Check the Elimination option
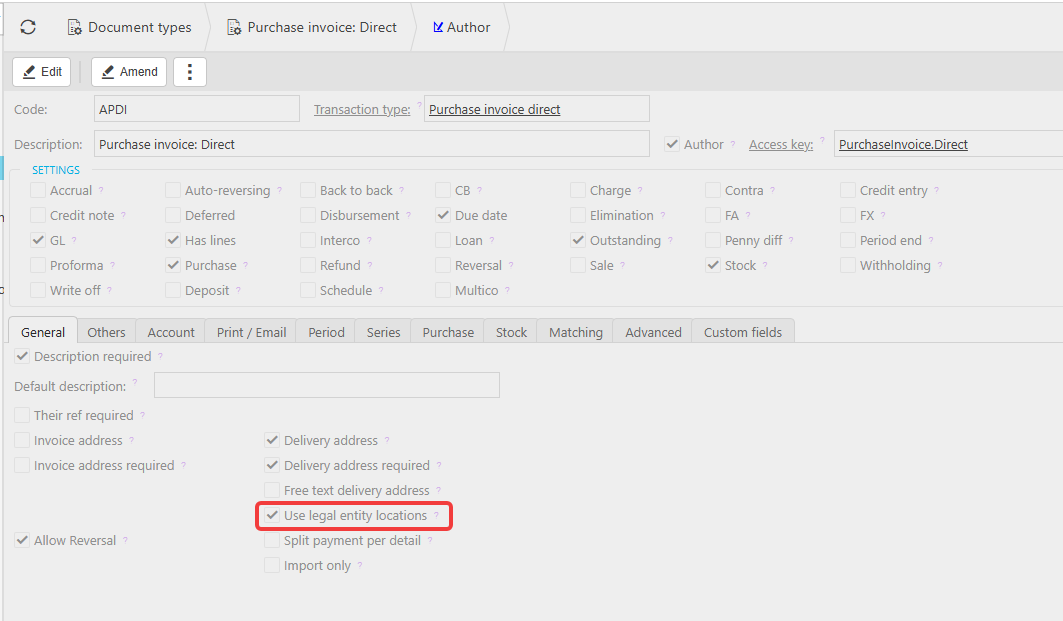The width and height of the screenshot is (1063, 621). pyautogui.click(x=578, y=216)
